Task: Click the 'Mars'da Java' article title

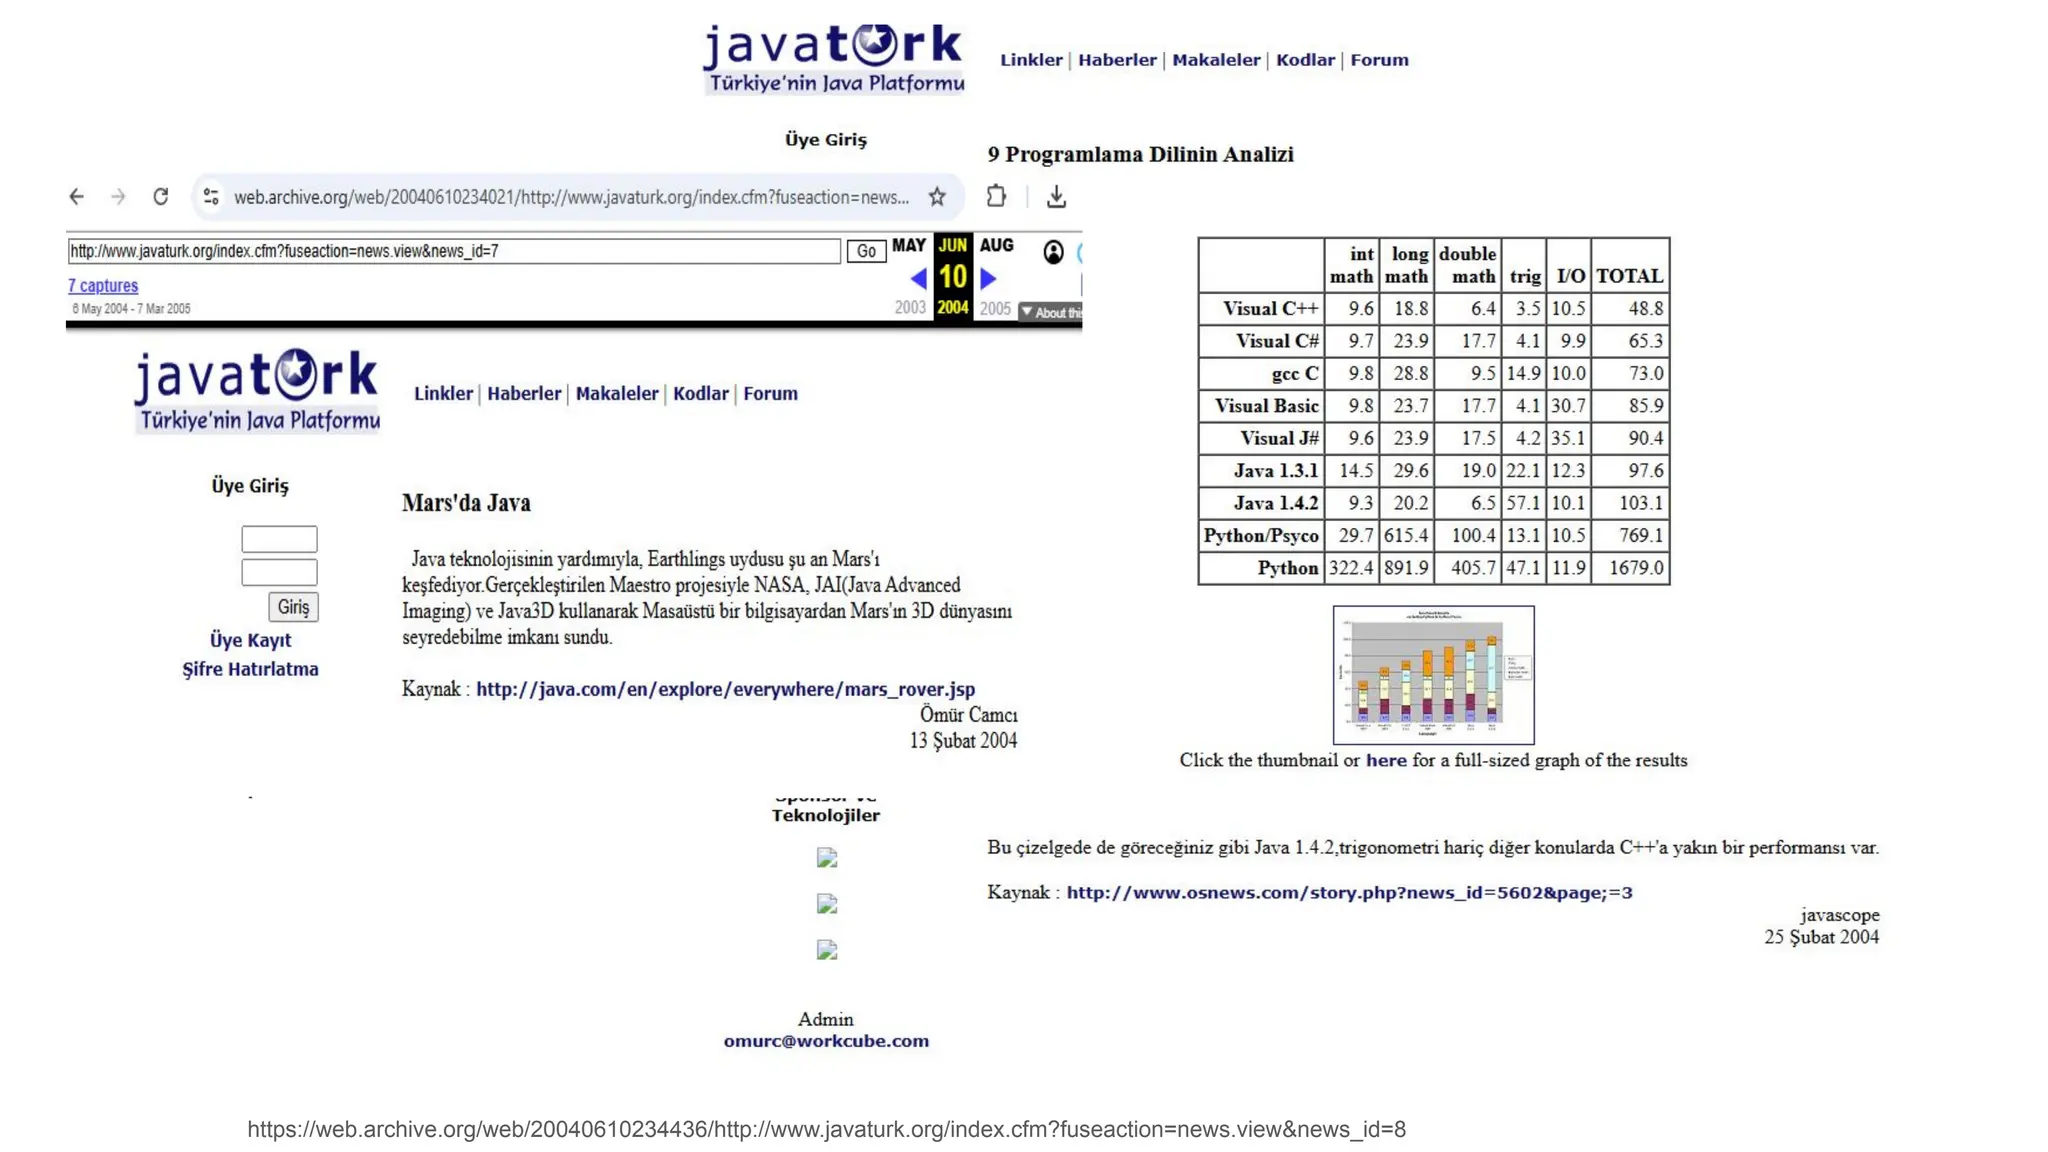Action: click(x=466, y=503)
